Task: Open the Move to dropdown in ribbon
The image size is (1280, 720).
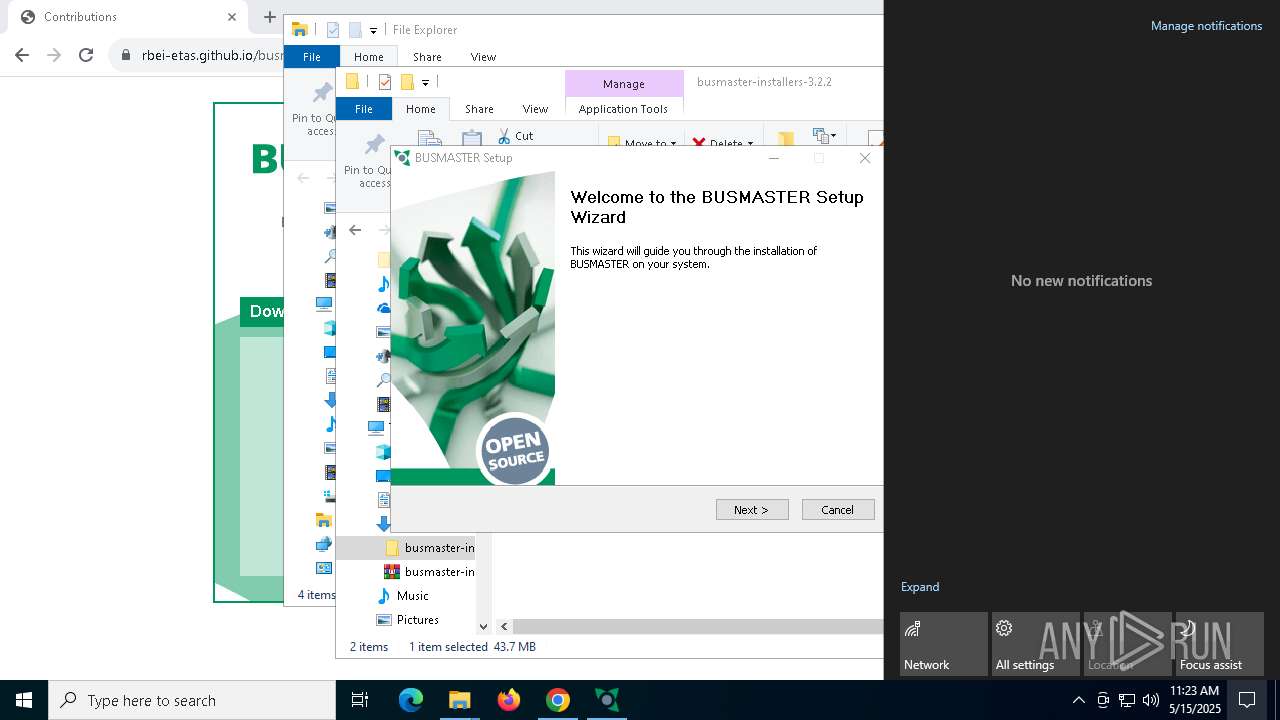Action: [642, 143]
